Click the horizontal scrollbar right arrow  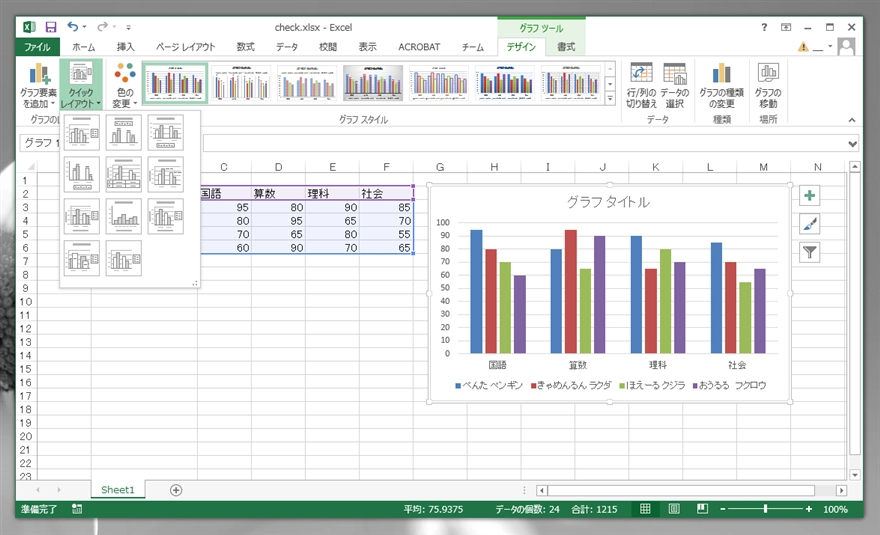(841, 490)
